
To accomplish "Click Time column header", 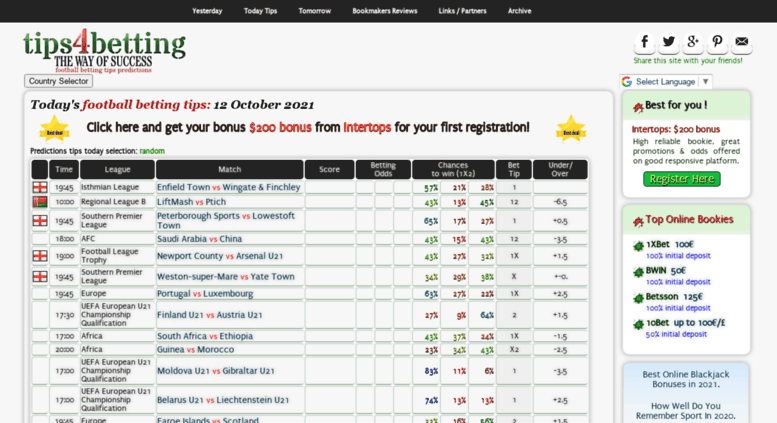I will 64,169.
